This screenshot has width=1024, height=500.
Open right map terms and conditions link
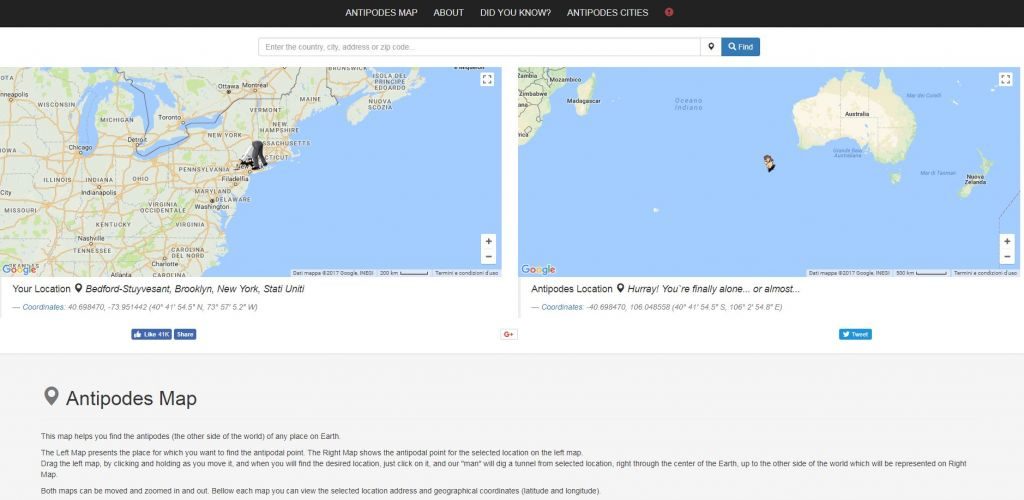[x=985, y=273]
